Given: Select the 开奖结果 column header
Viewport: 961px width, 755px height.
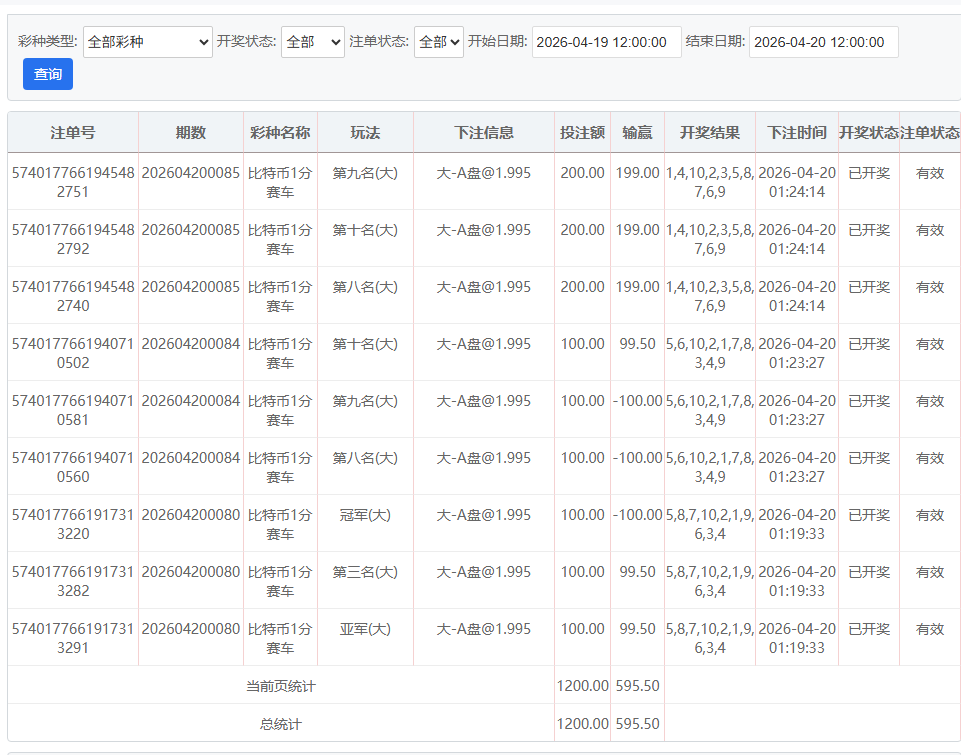Looking at the screenshot, I should pyautogui.click(x=710, y=133).
